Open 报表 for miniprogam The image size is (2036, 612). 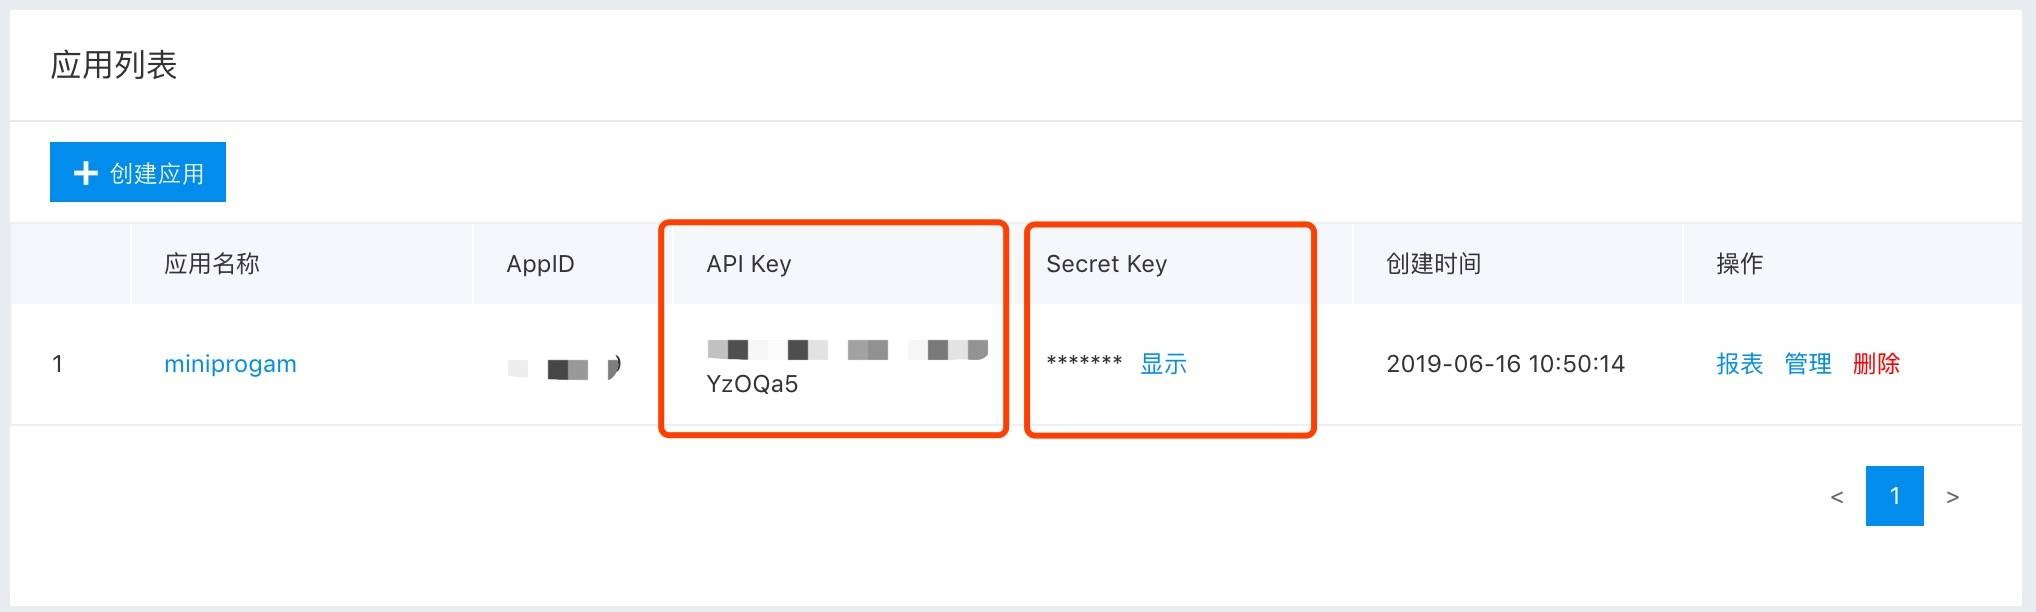pos(1739,364)
